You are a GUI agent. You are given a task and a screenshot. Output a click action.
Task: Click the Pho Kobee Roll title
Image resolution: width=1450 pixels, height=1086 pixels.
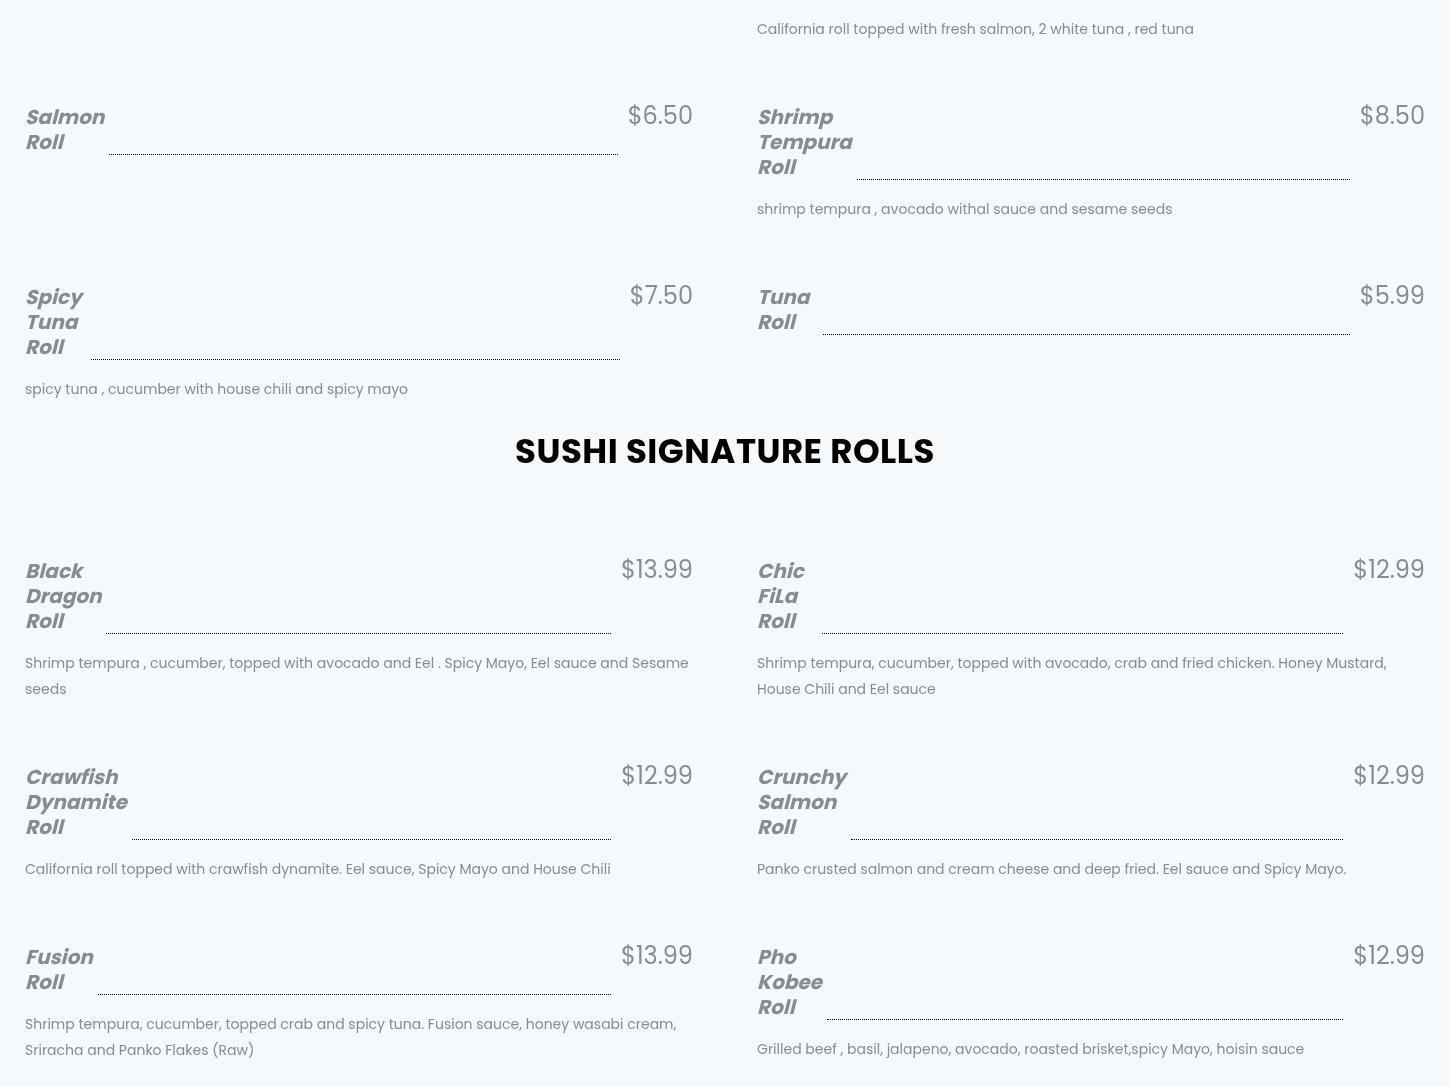pyautogui.click(x=789, y=982)
